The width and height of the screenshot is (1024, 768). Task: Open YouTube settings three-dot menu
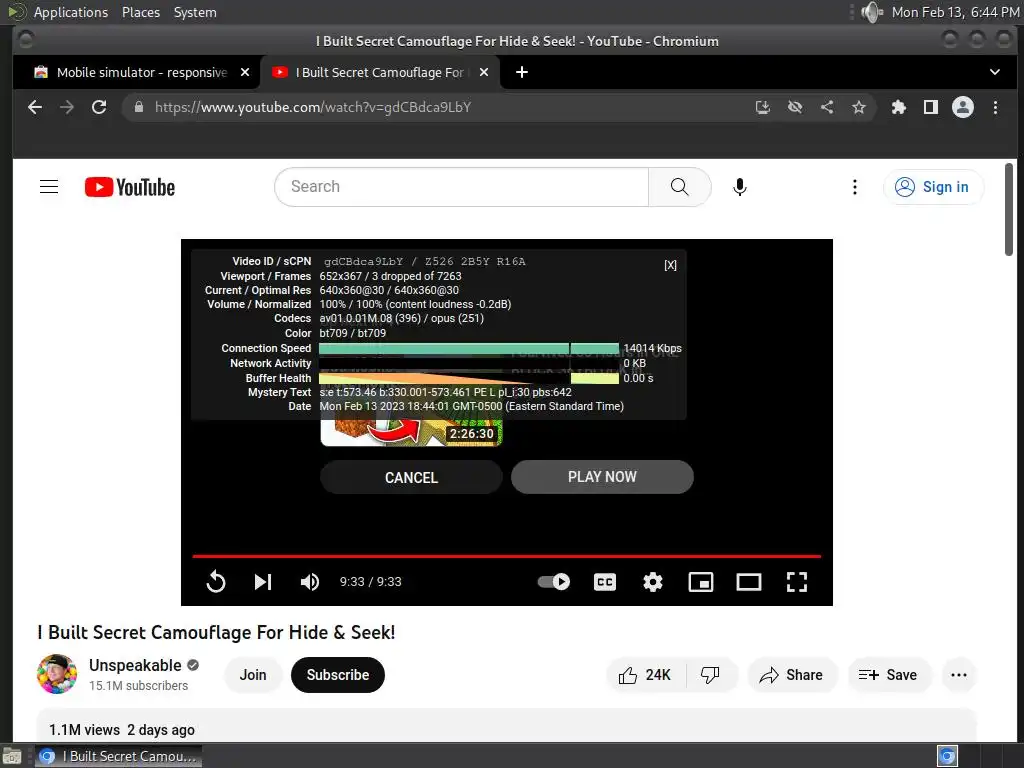click(x=854, y=187)
